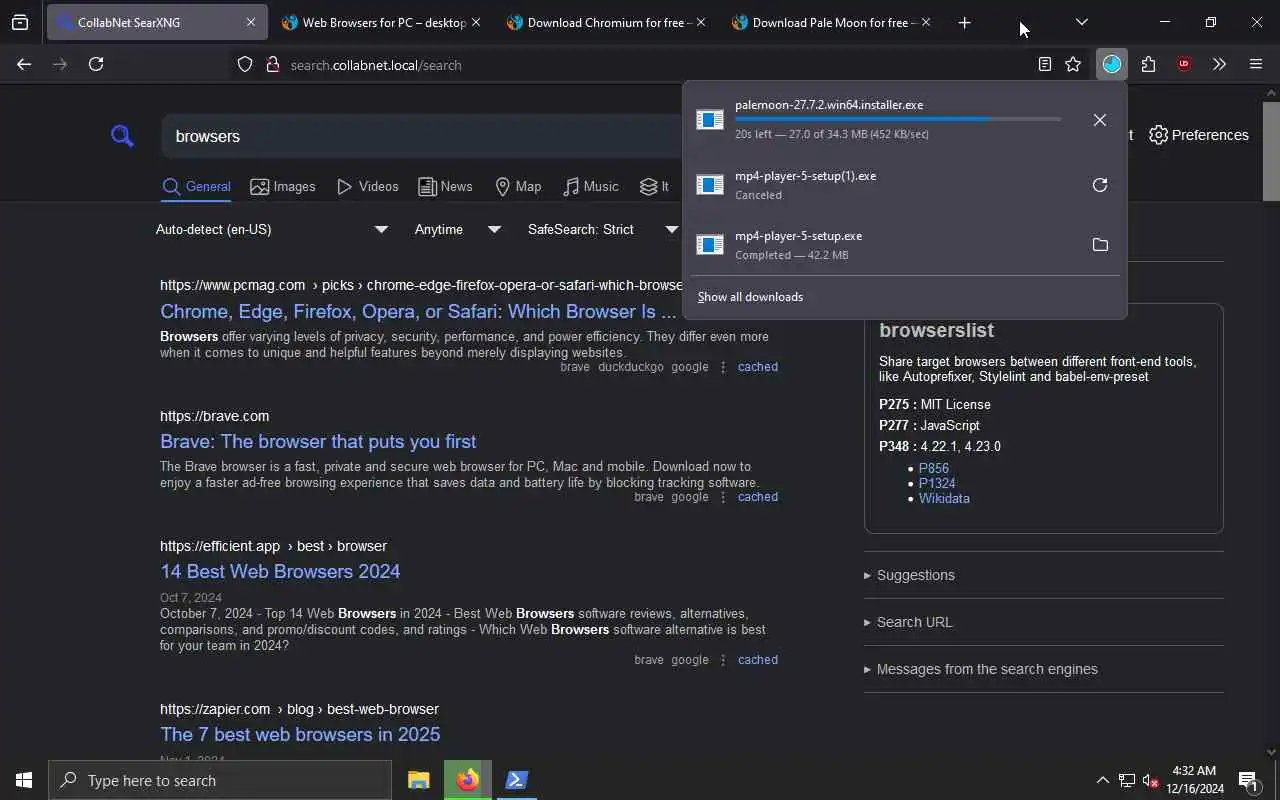Cancel the palemoon installer download
Image resolution: width=1280 pixels, height=800 pixels.
pyautogui.click(x=1100, y=120)
